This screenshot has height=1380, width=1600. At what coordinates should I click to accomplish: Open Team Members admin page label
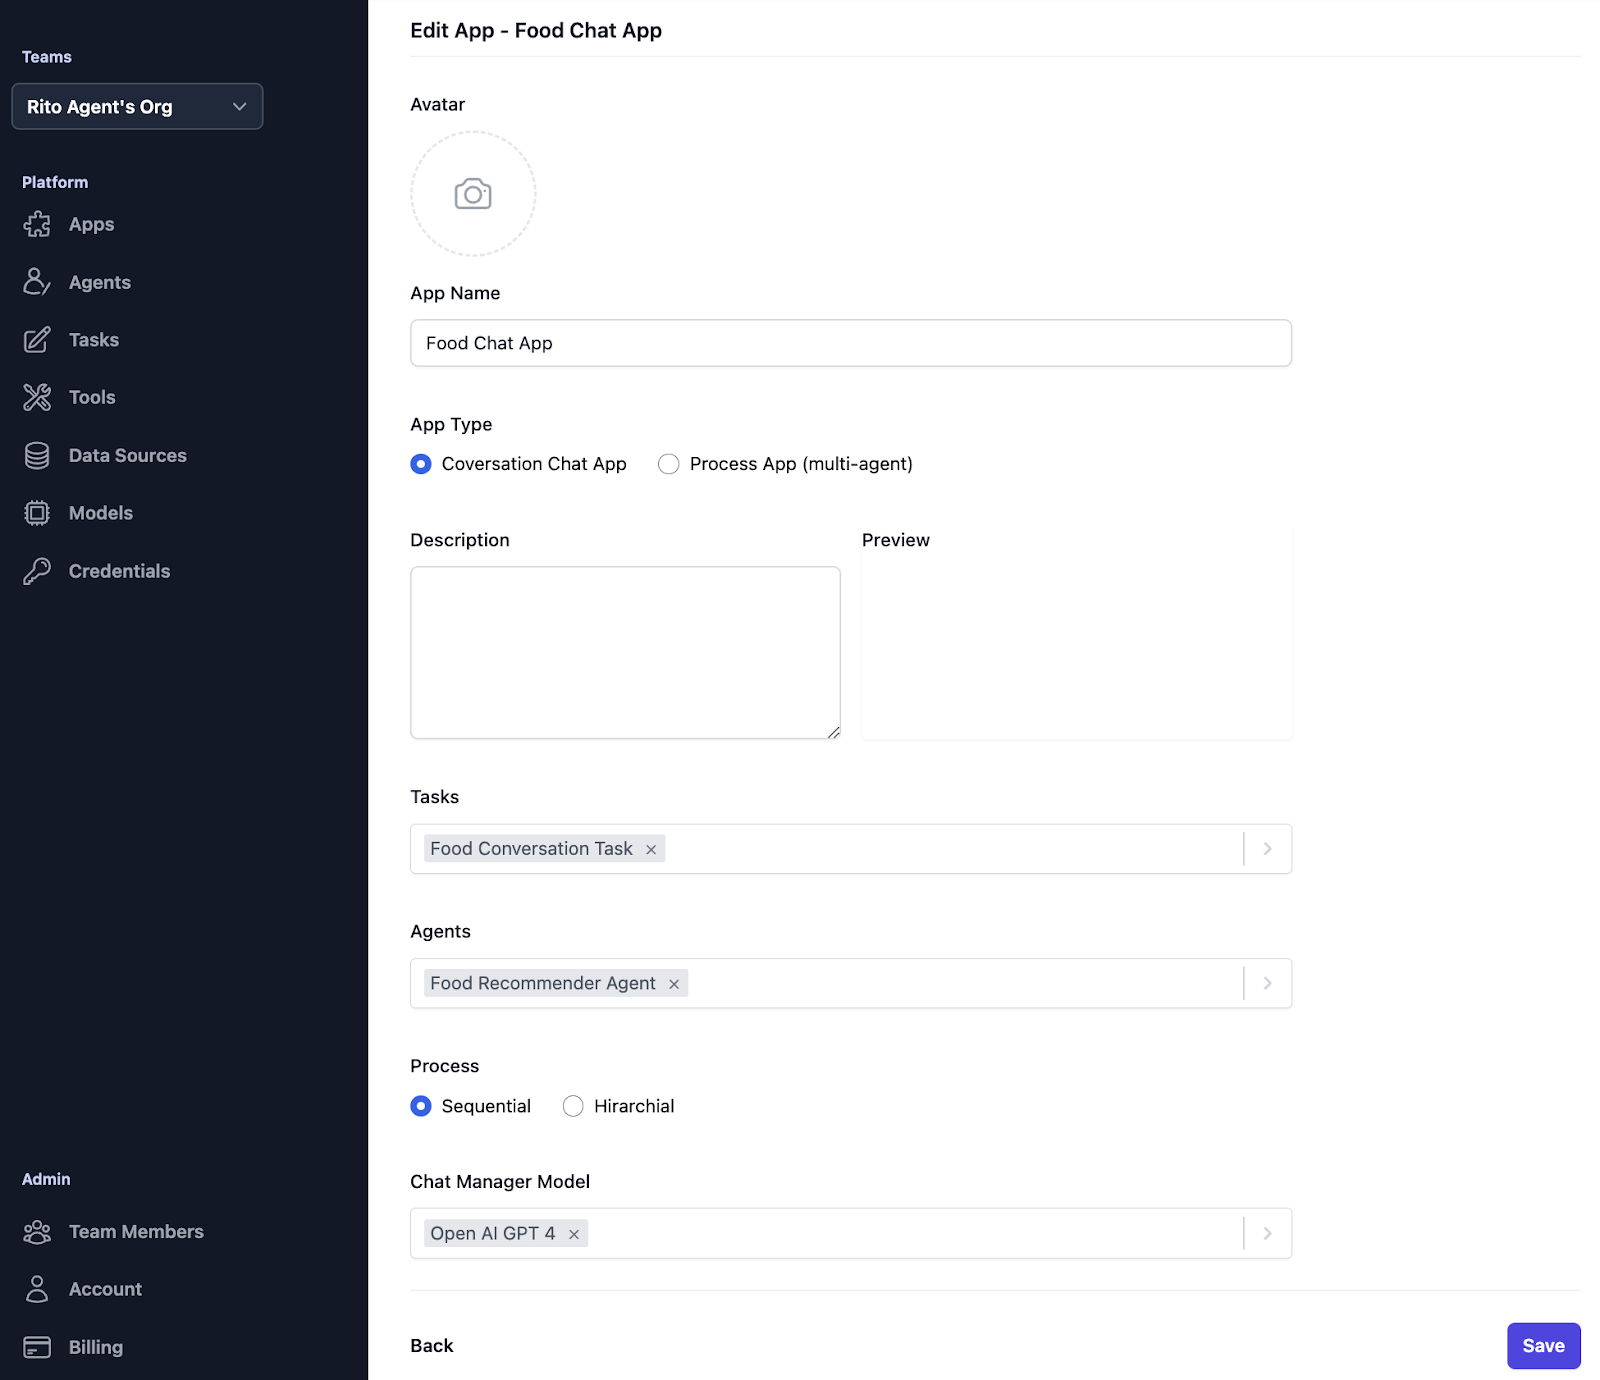tap(136, 1232)
